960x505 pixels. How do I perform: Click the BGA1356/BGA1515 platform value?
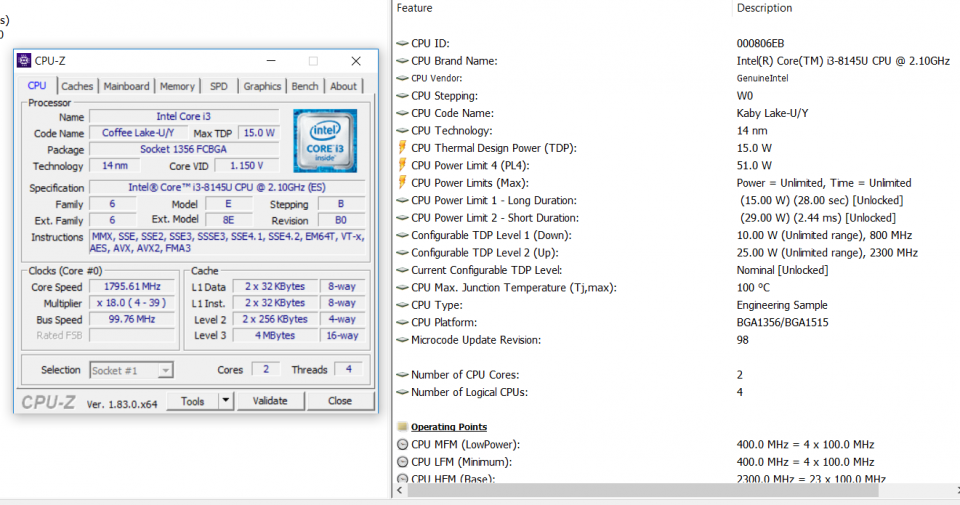pos(782,322)
